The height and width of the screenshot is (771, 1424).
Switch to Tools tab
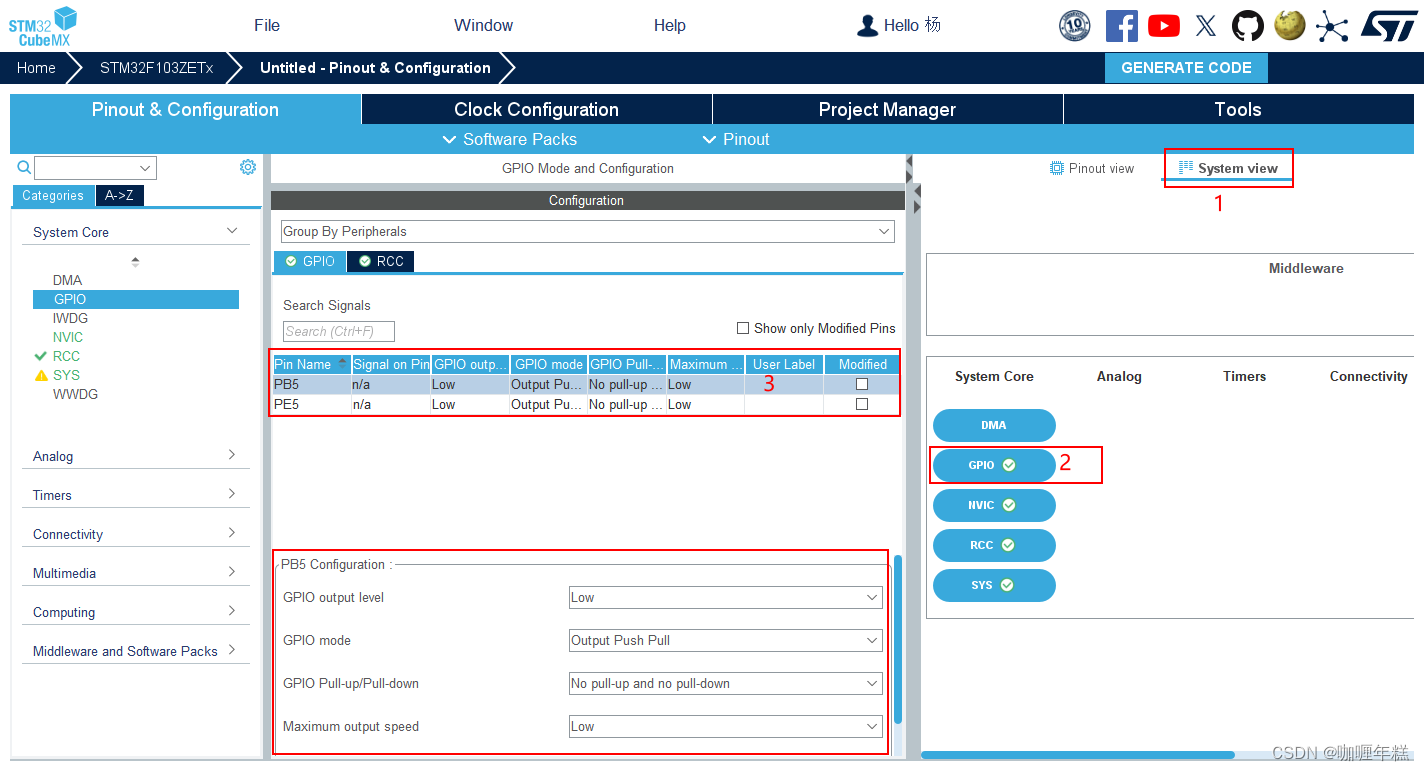tap(1238, 109)
